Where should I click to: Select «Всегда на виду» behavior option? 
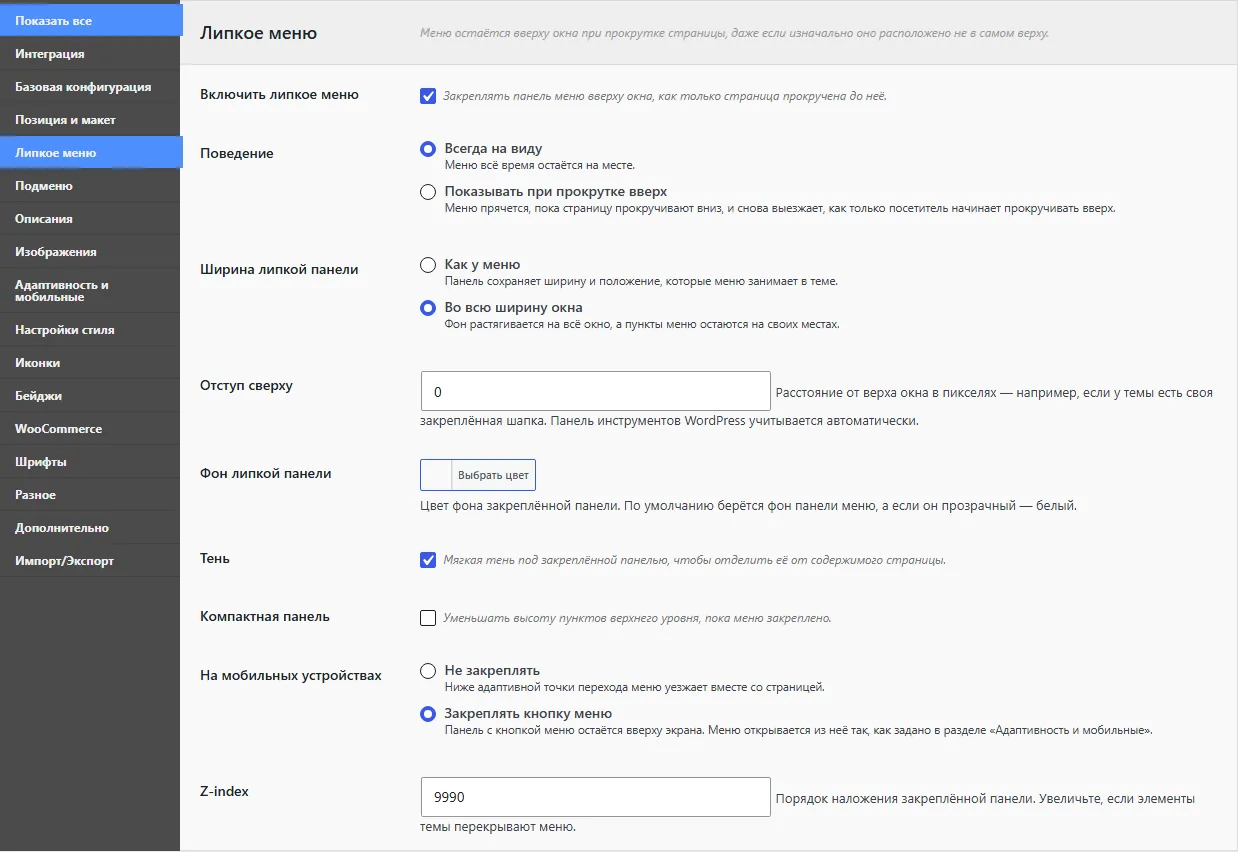click(x=428, y=149)
